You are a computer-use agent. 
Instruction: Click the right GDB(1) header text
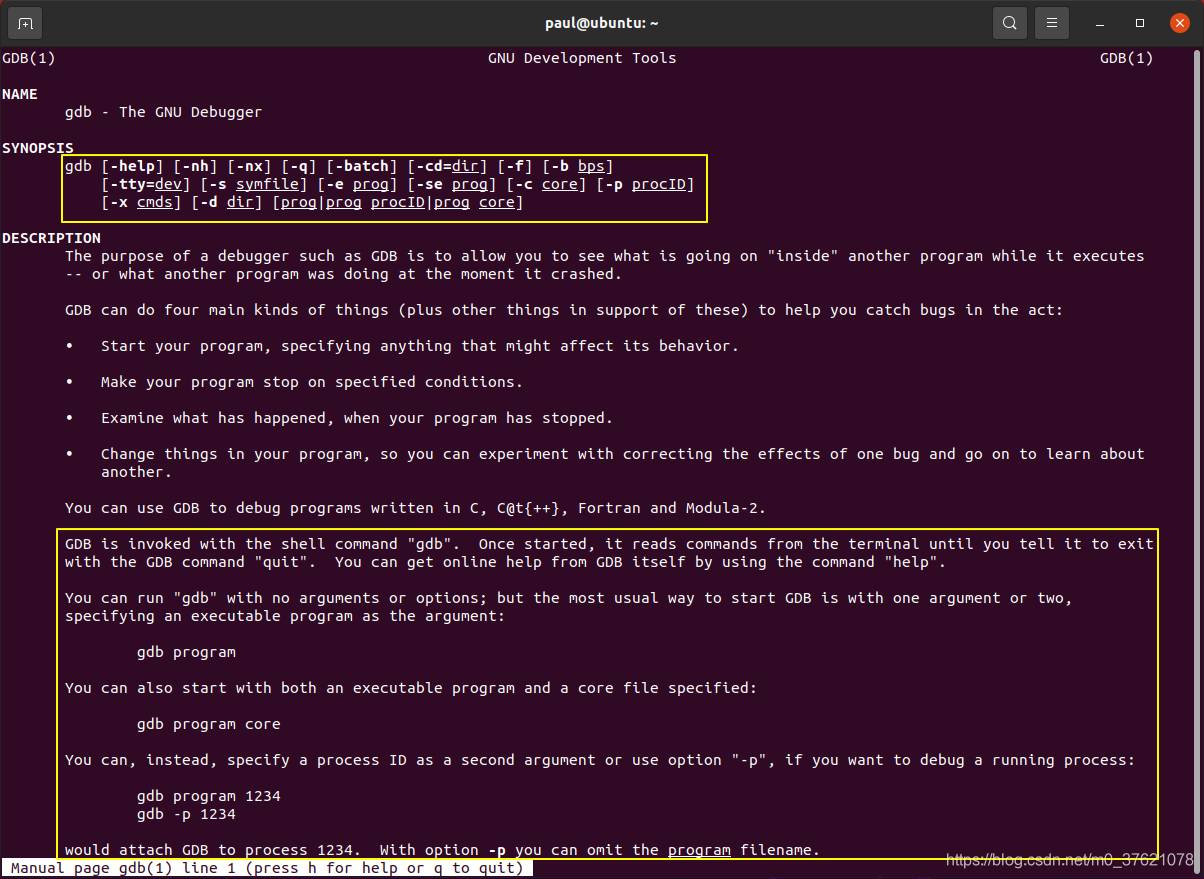(1127, 58)
